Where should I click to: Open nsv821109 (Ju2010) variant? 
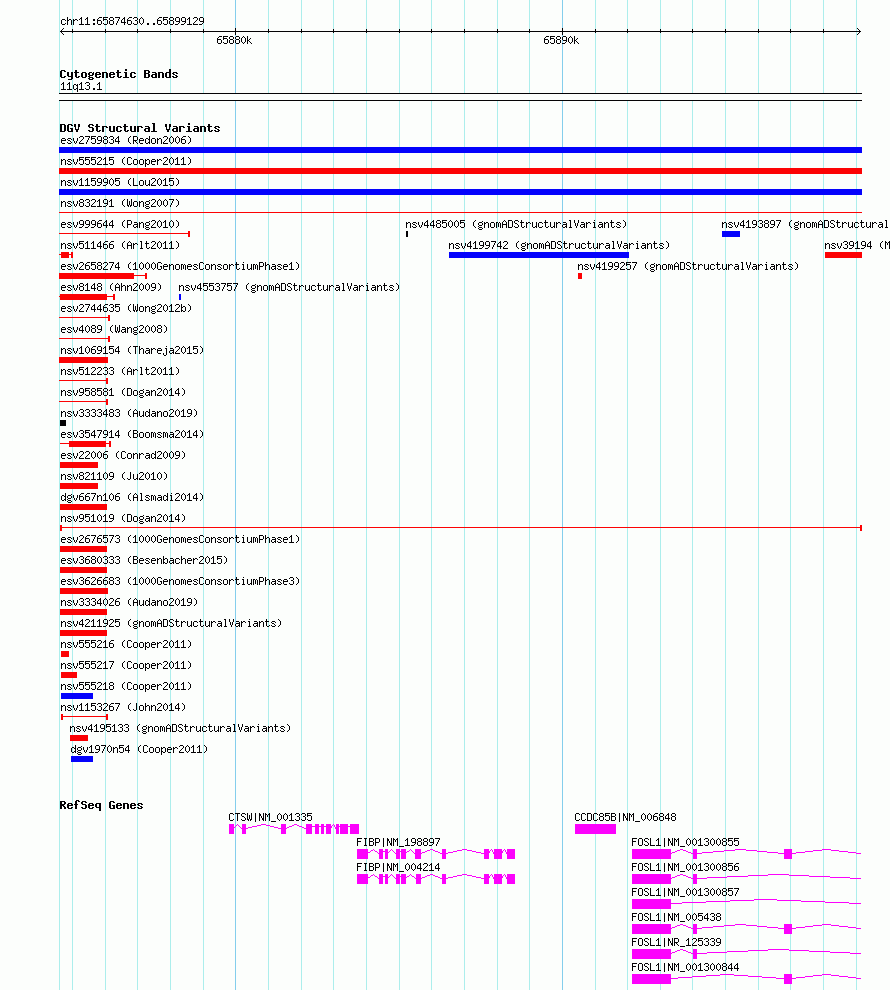pos(114,476)
